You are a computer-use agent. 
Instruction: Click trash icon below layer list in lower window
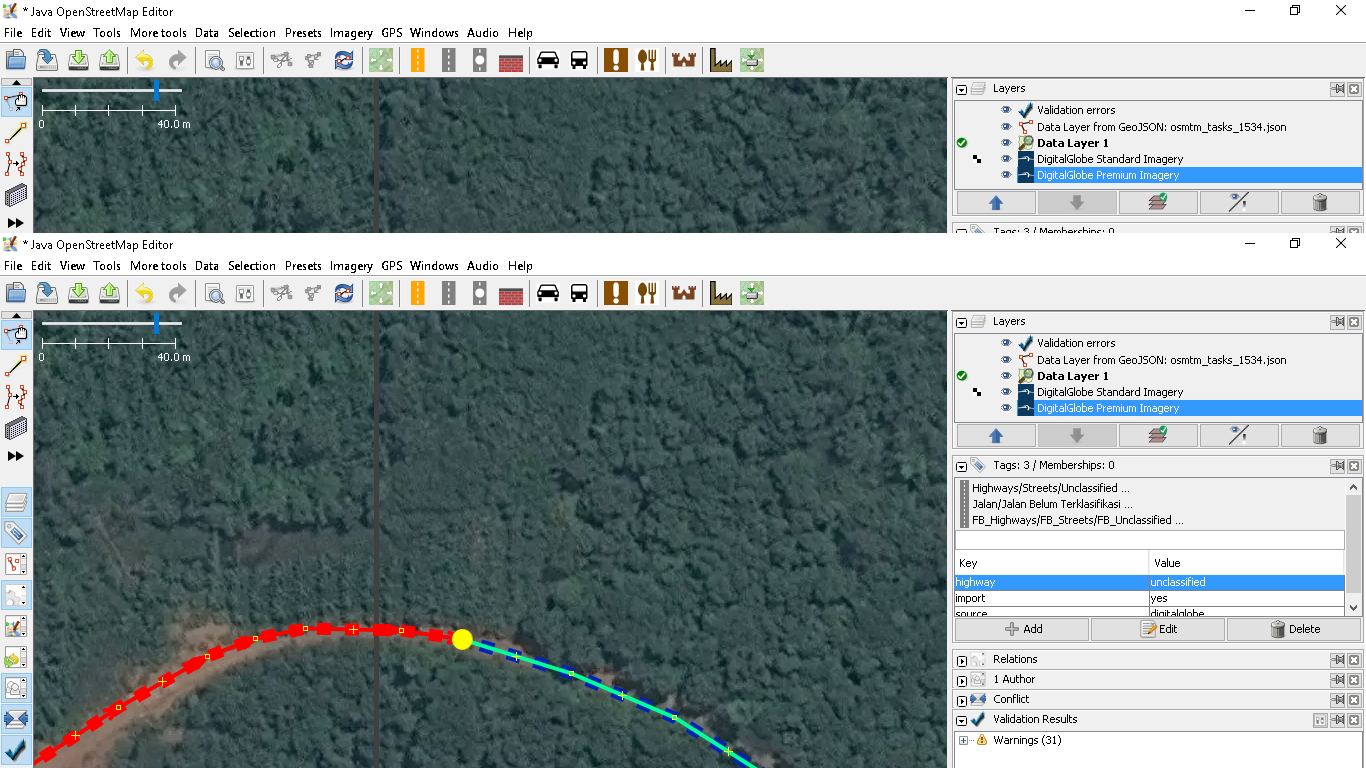tap(1320, 436)
